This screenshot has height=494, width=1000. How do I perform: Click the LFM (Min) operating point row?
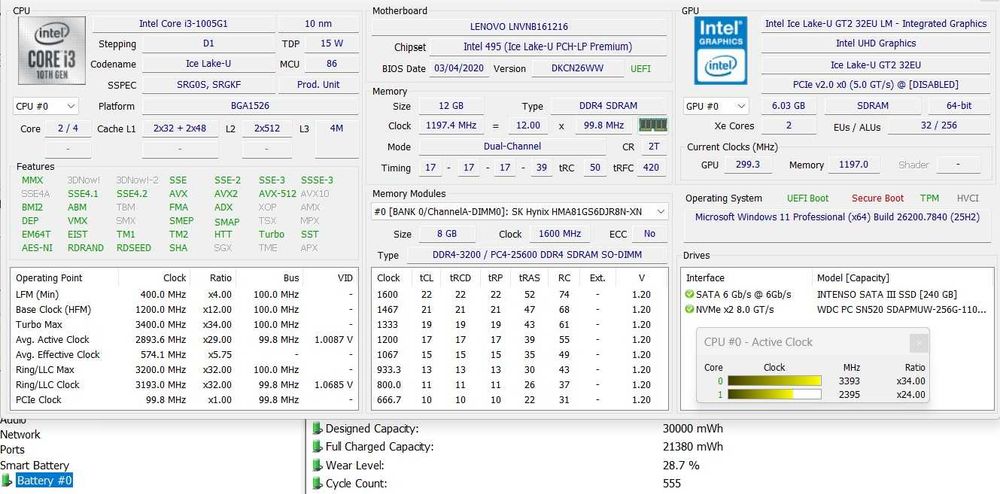(x=184, y=294)
